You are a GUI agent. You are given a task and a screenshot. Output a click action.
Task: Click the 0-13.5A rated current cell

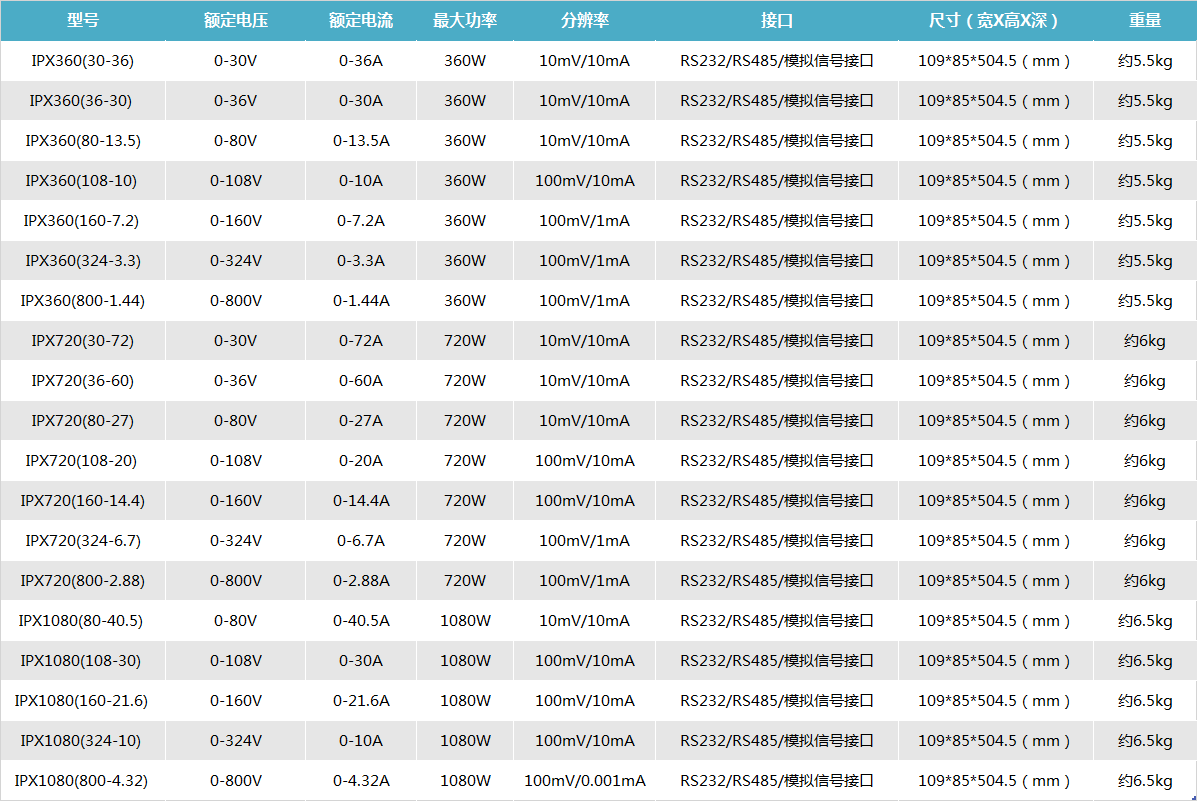coord(361,141)
